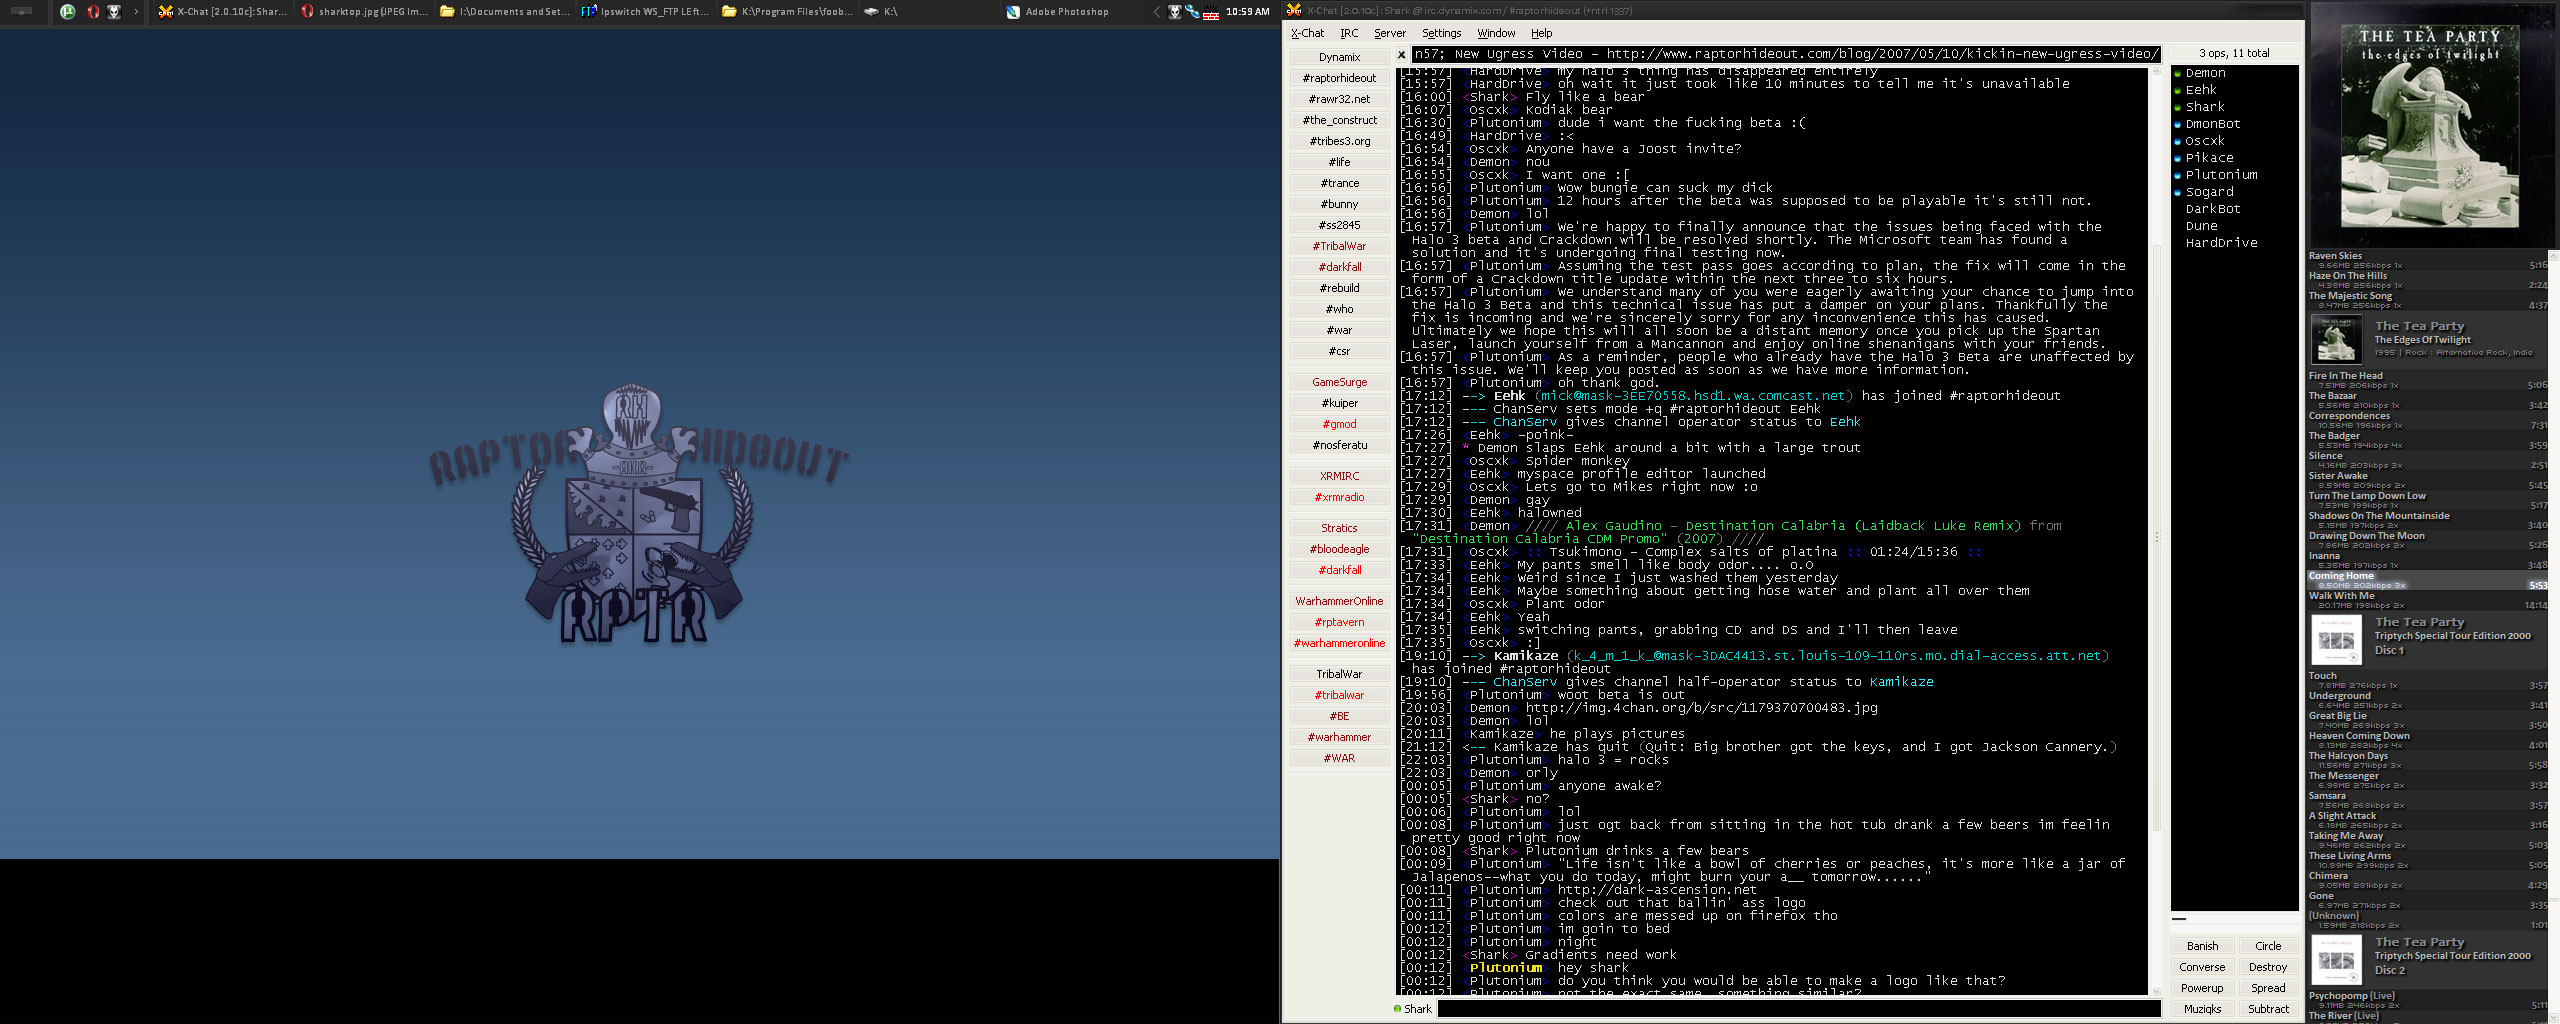This screenshot has height=1024, width=2560.
Task: Launch Opera from the quick launch bar
Action: (x=93, y=12)
